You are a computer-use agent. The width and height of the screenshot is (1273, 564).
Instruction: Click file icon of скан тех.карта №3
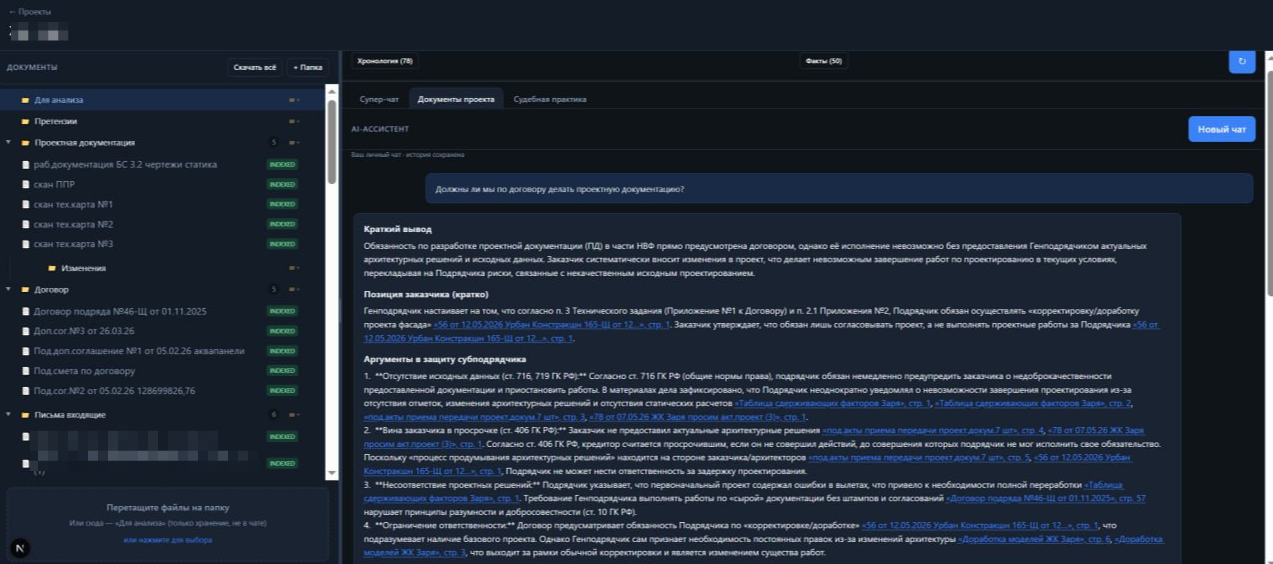(25, 244)
